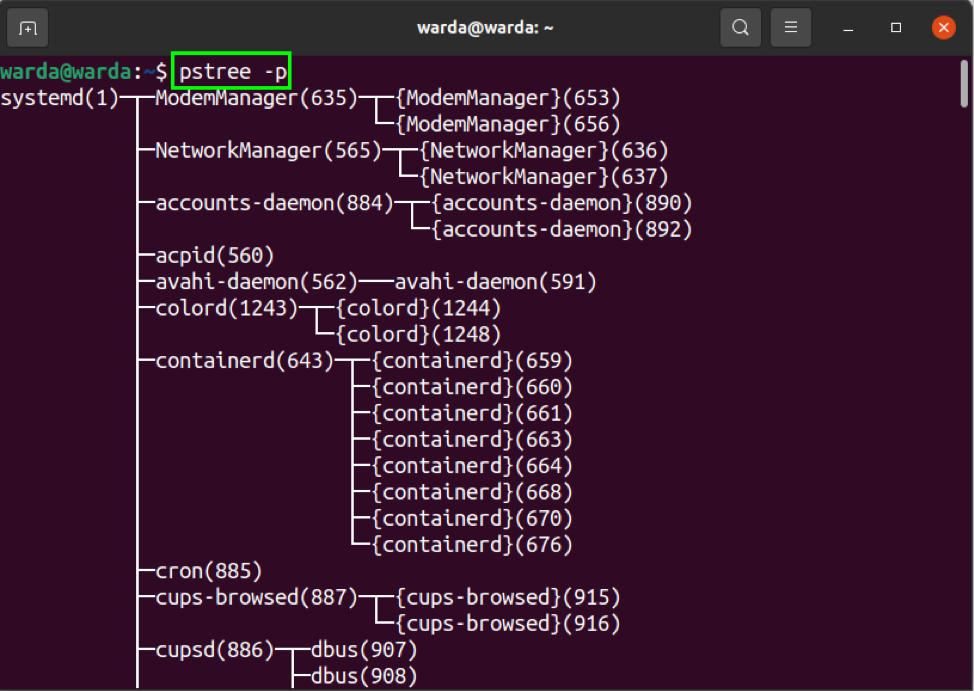Click {containerd}(664) thread entry
The width and height of the screenshot is (974, 691).
[x=472, y=466]
